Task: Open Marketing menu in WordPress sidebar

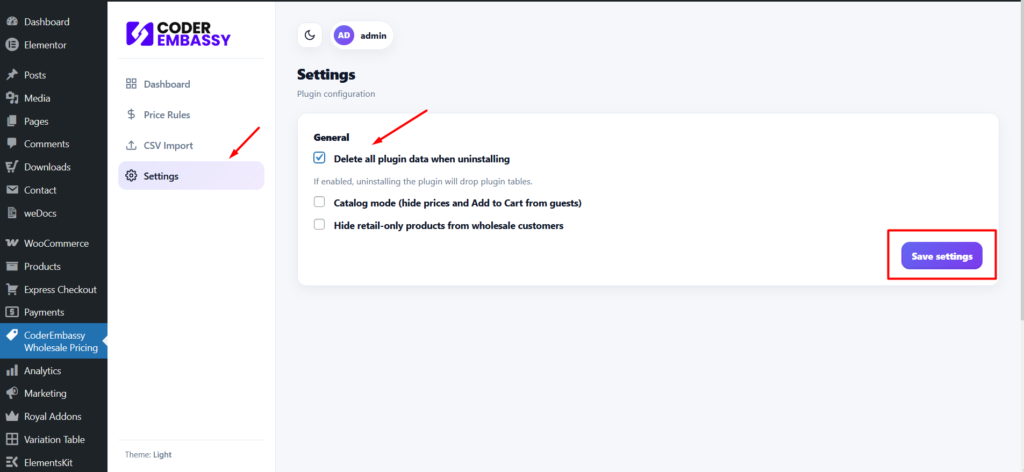Action: click(x=45, y=393)
